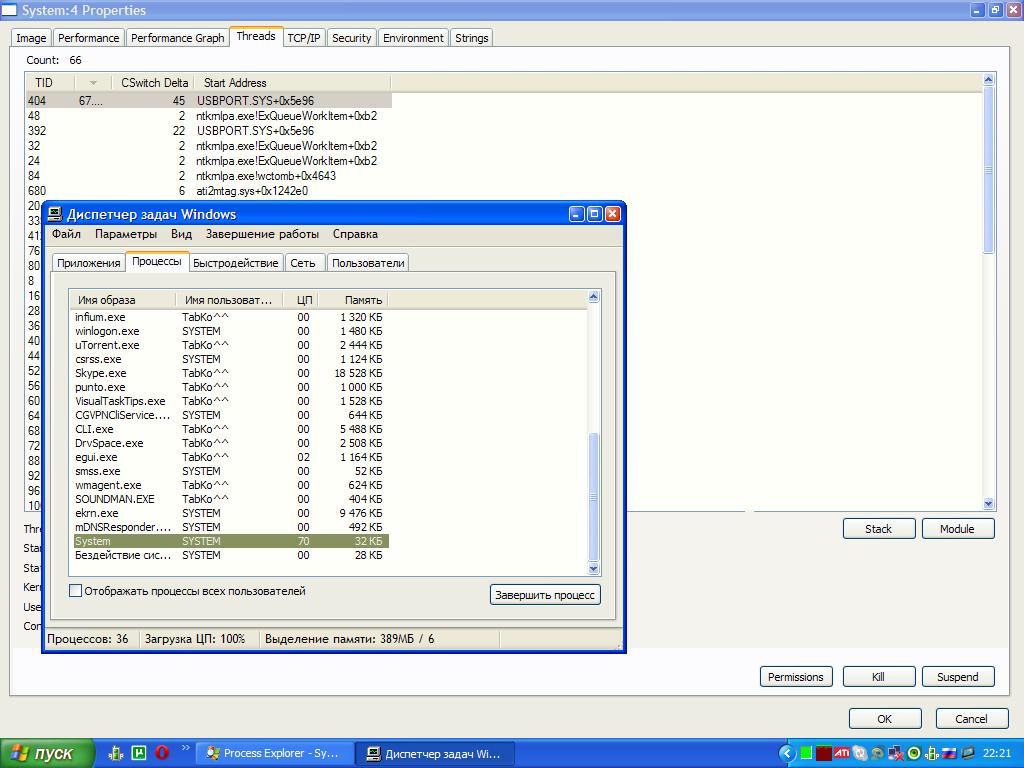Switch to Пользователи tab
The image size is (1024, 768).
pyautogui.click(x=368, y=263)
